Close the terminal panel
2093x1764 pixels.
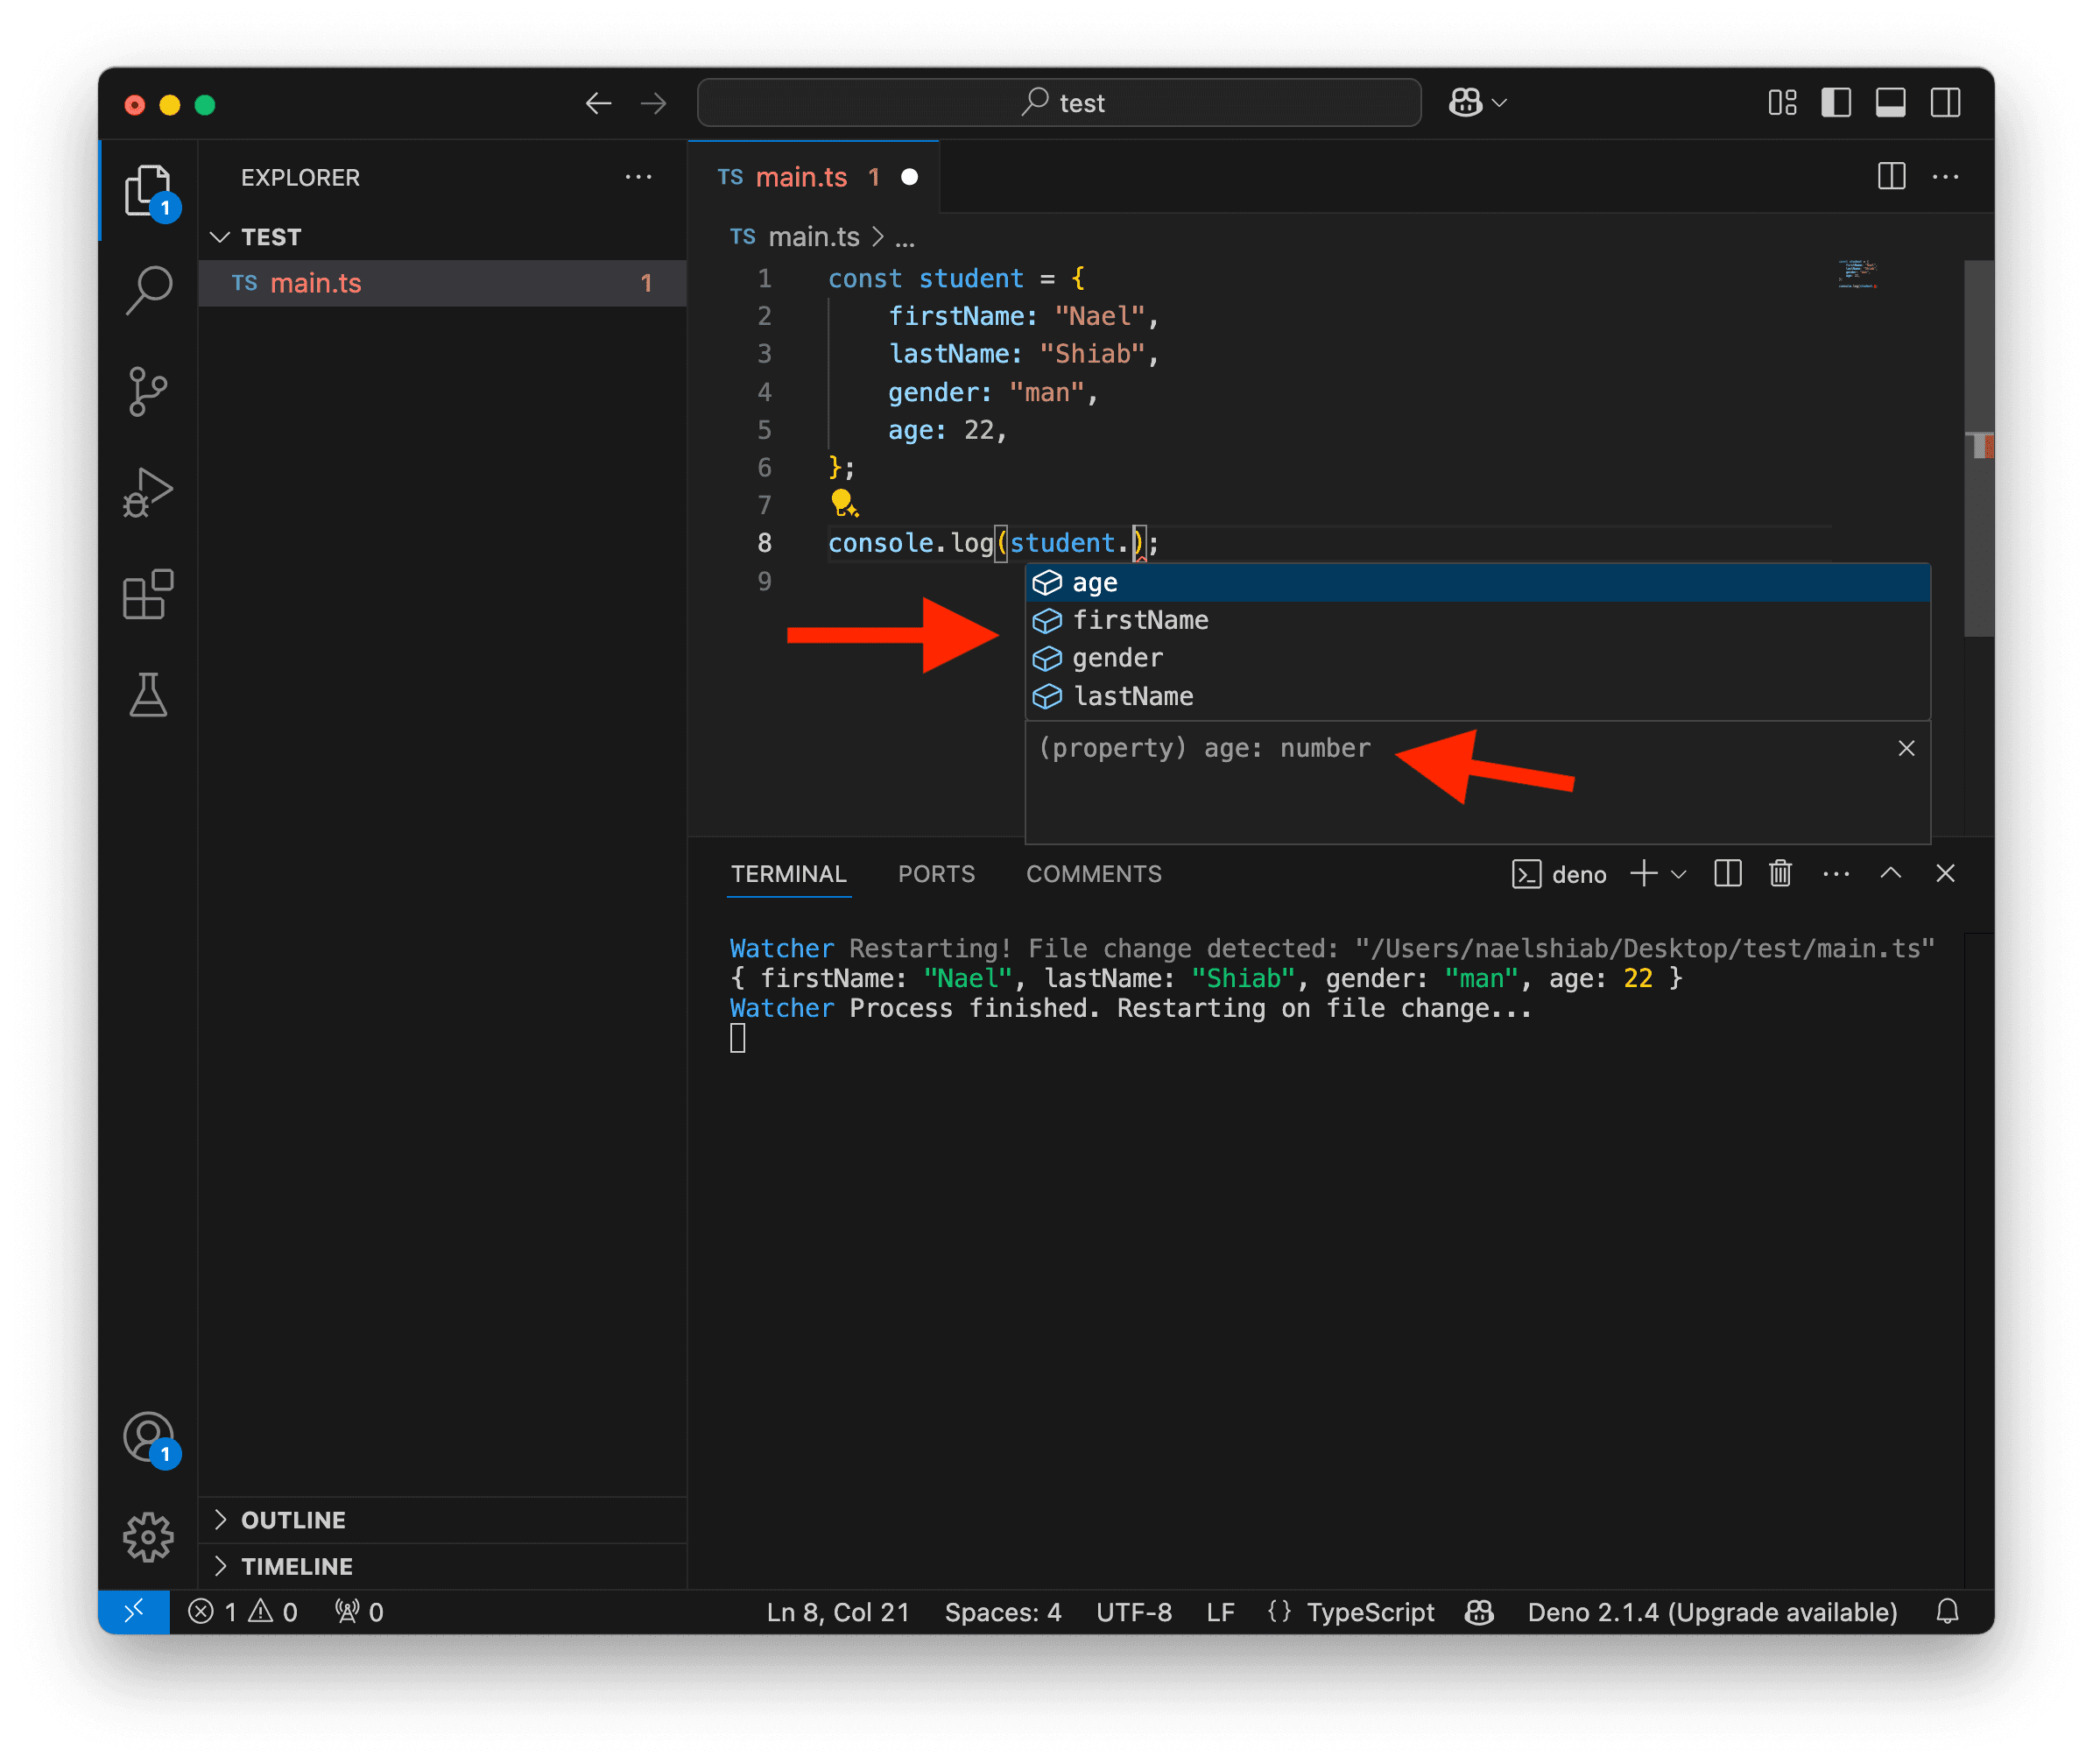click(x=1945, y=874)
